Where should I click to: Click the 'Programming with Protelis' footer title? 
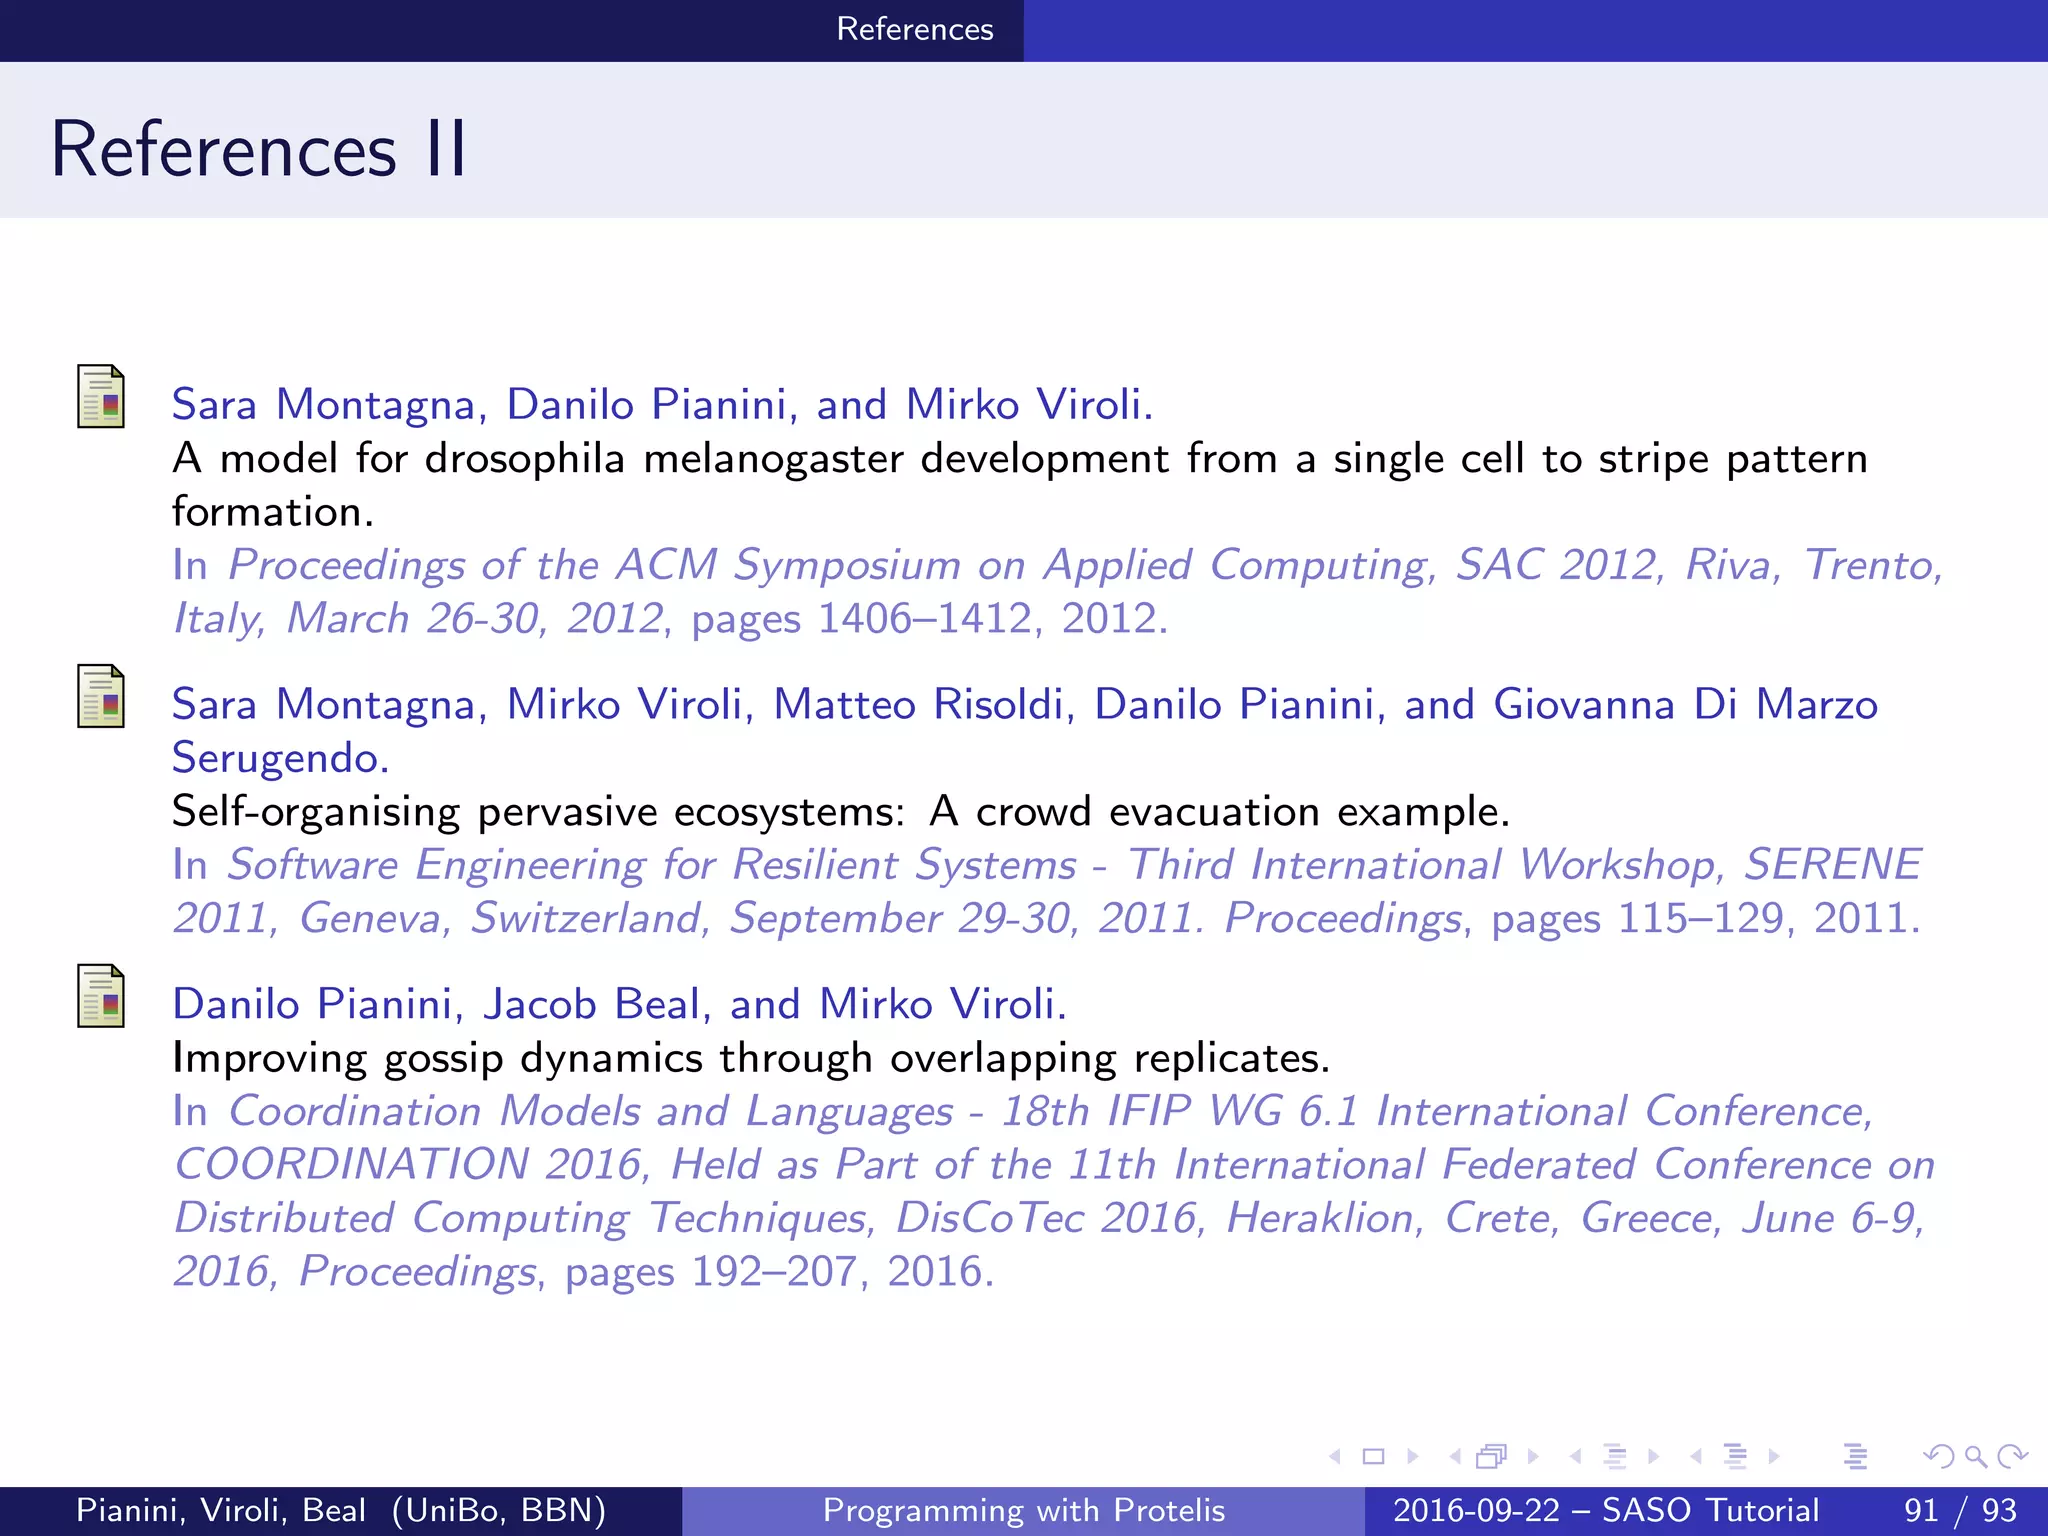click(1024, 1510)
